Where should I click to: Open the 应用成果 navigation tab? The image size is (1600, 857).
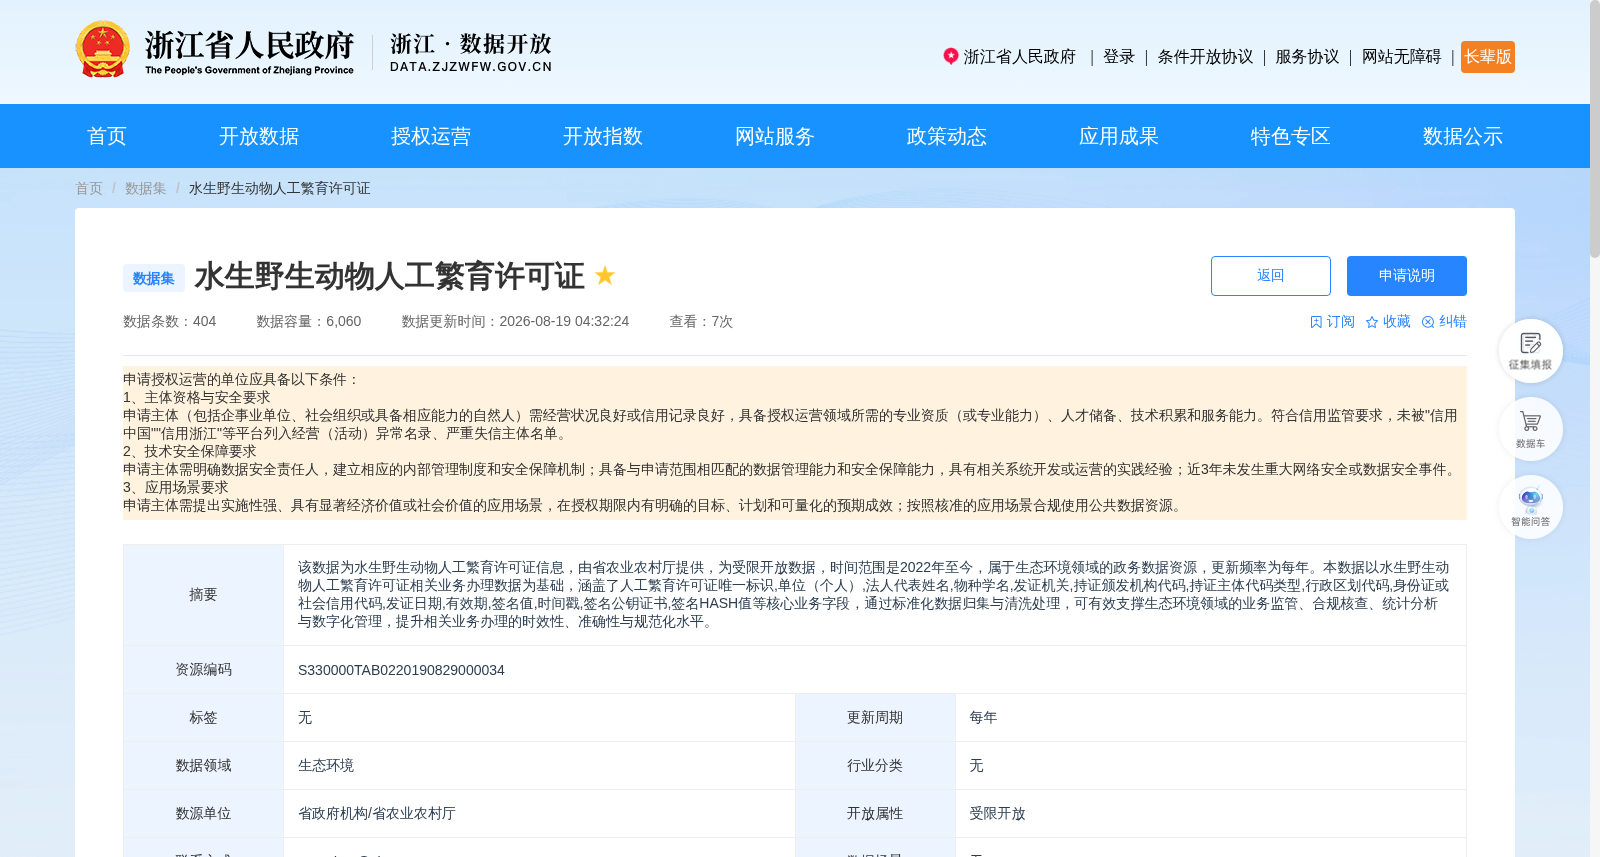coord(1119,136)
